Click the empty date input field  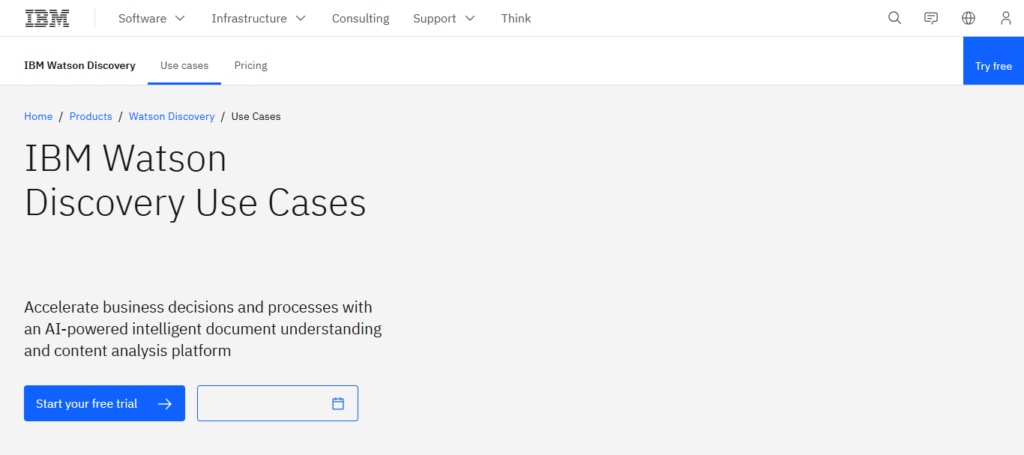pos(278,403)
